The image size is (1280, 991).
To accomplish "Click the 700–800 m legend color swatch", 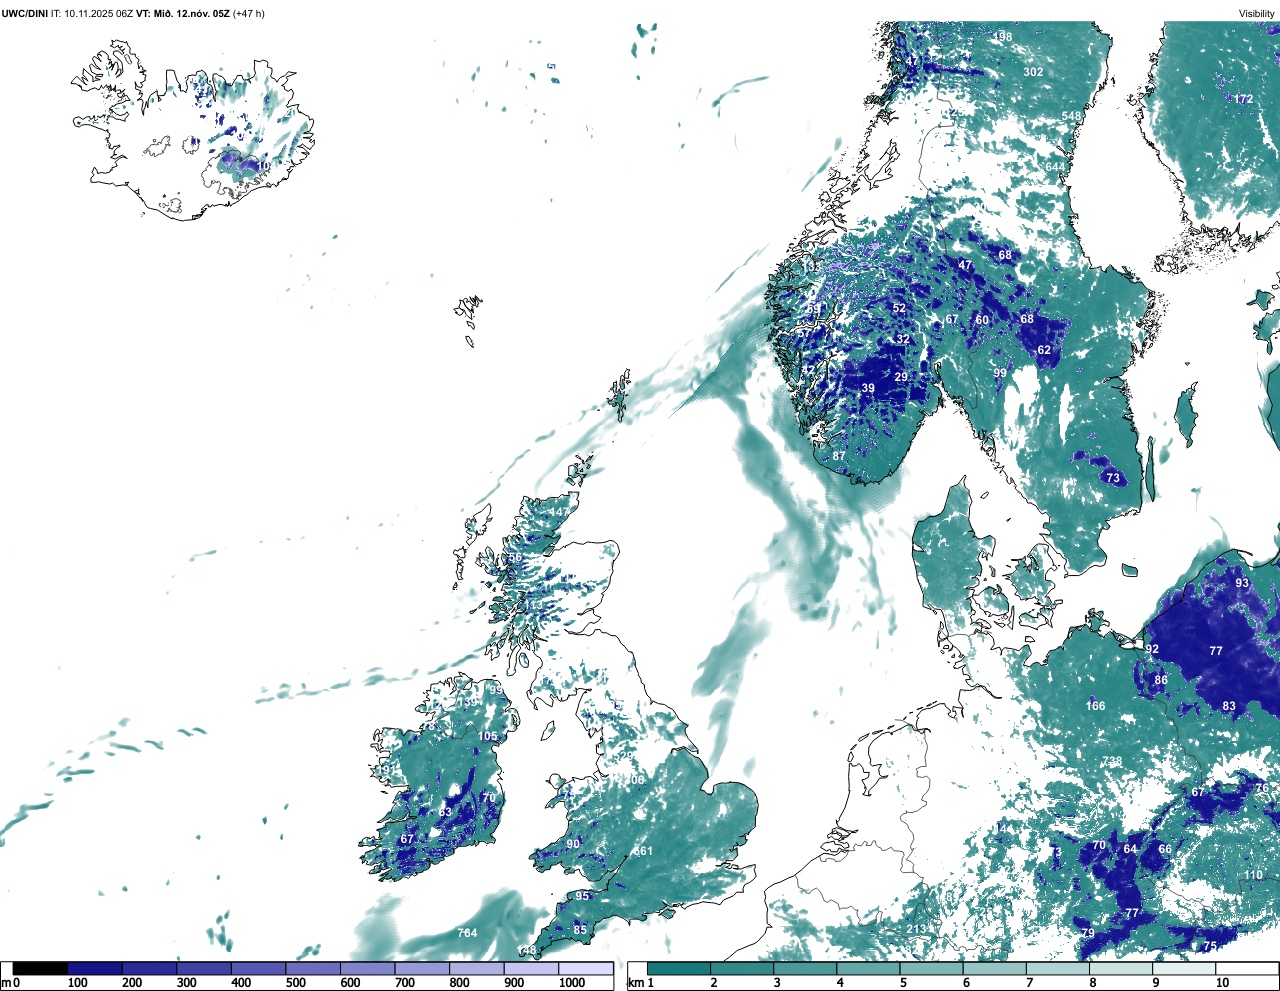I will coord(422,969).
